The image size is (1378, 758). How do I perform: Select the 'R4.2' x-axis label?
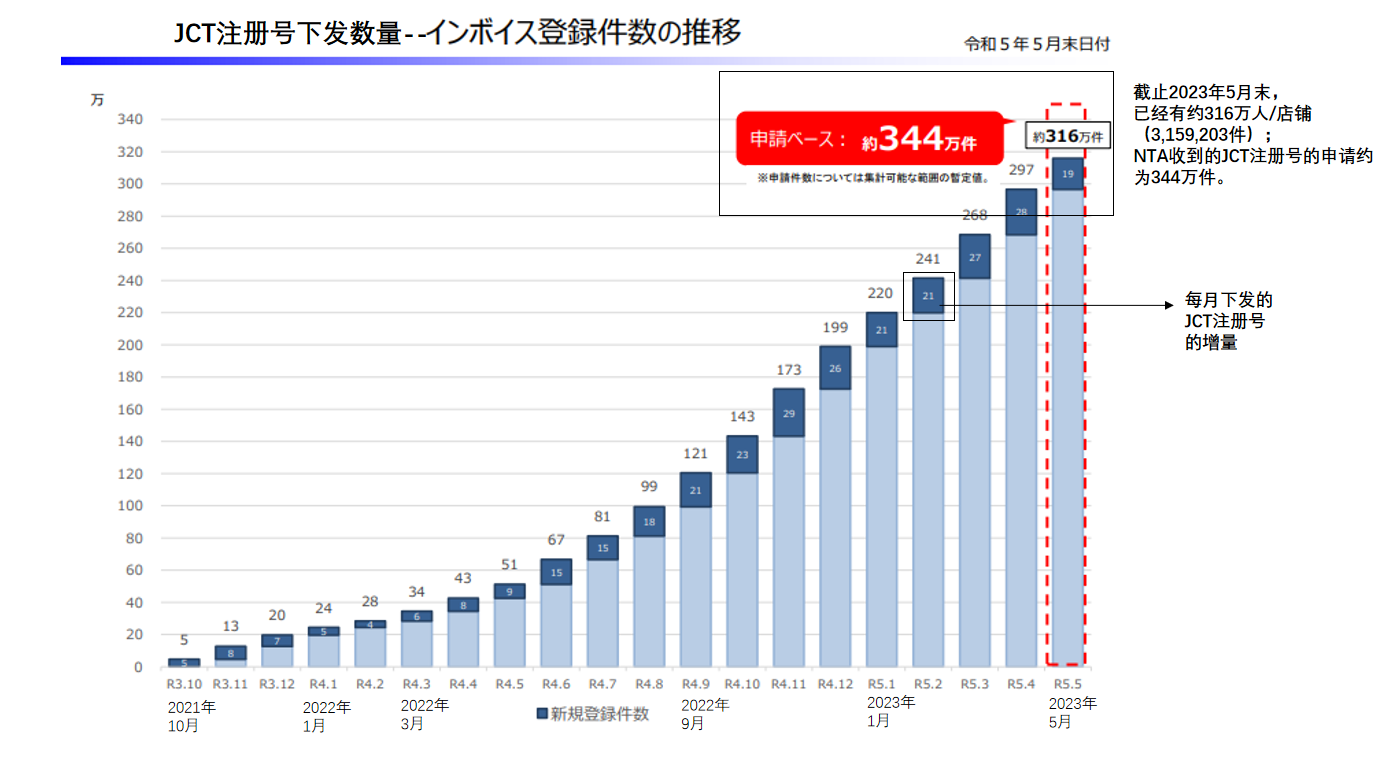(x=370, y=685)
